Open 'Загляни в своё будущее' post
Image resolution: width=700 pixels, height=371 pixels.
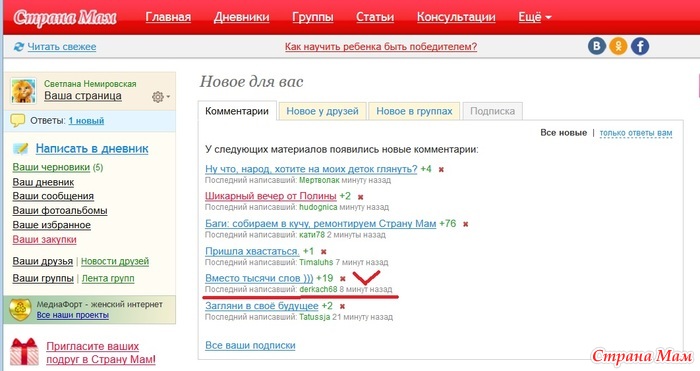click(x=262, y=306)
